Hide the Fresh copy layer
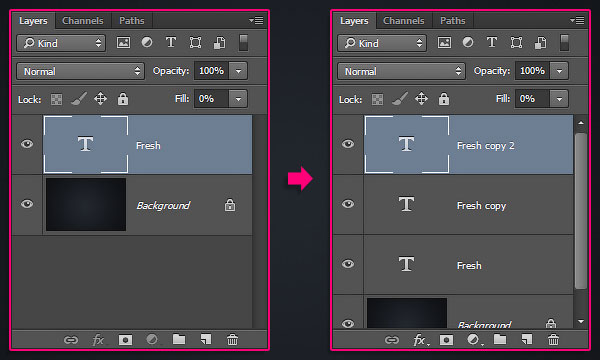The height and width of the screenshot is (360, 600). click(348, 204)
